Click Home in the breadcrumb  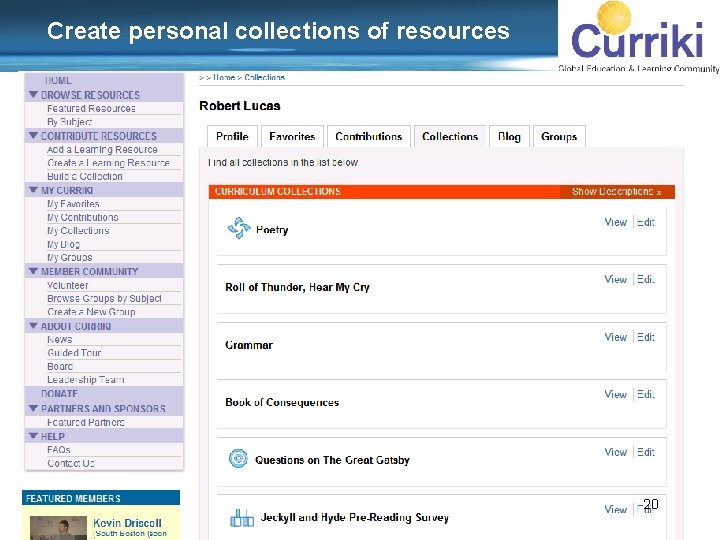pyautogui.click(x=224, y=77)
